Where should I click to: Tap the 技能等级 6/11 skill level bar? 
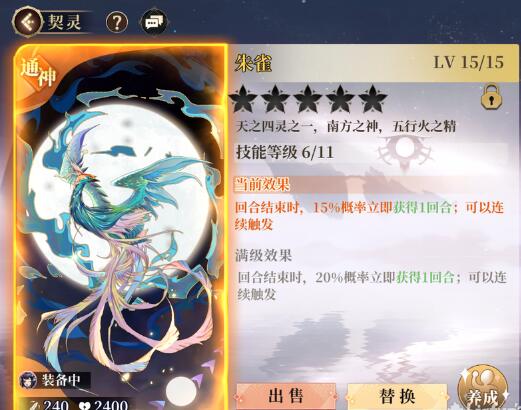click(x=285, y=152)
